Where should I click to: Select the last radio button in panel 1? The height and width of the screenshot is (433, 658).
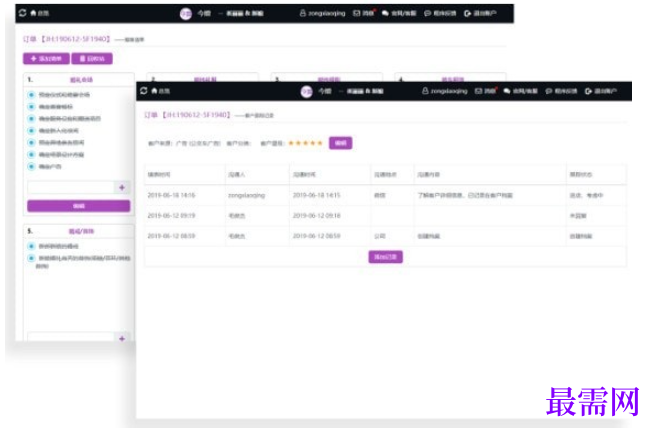pyautogui.click(x=31, y=167)
